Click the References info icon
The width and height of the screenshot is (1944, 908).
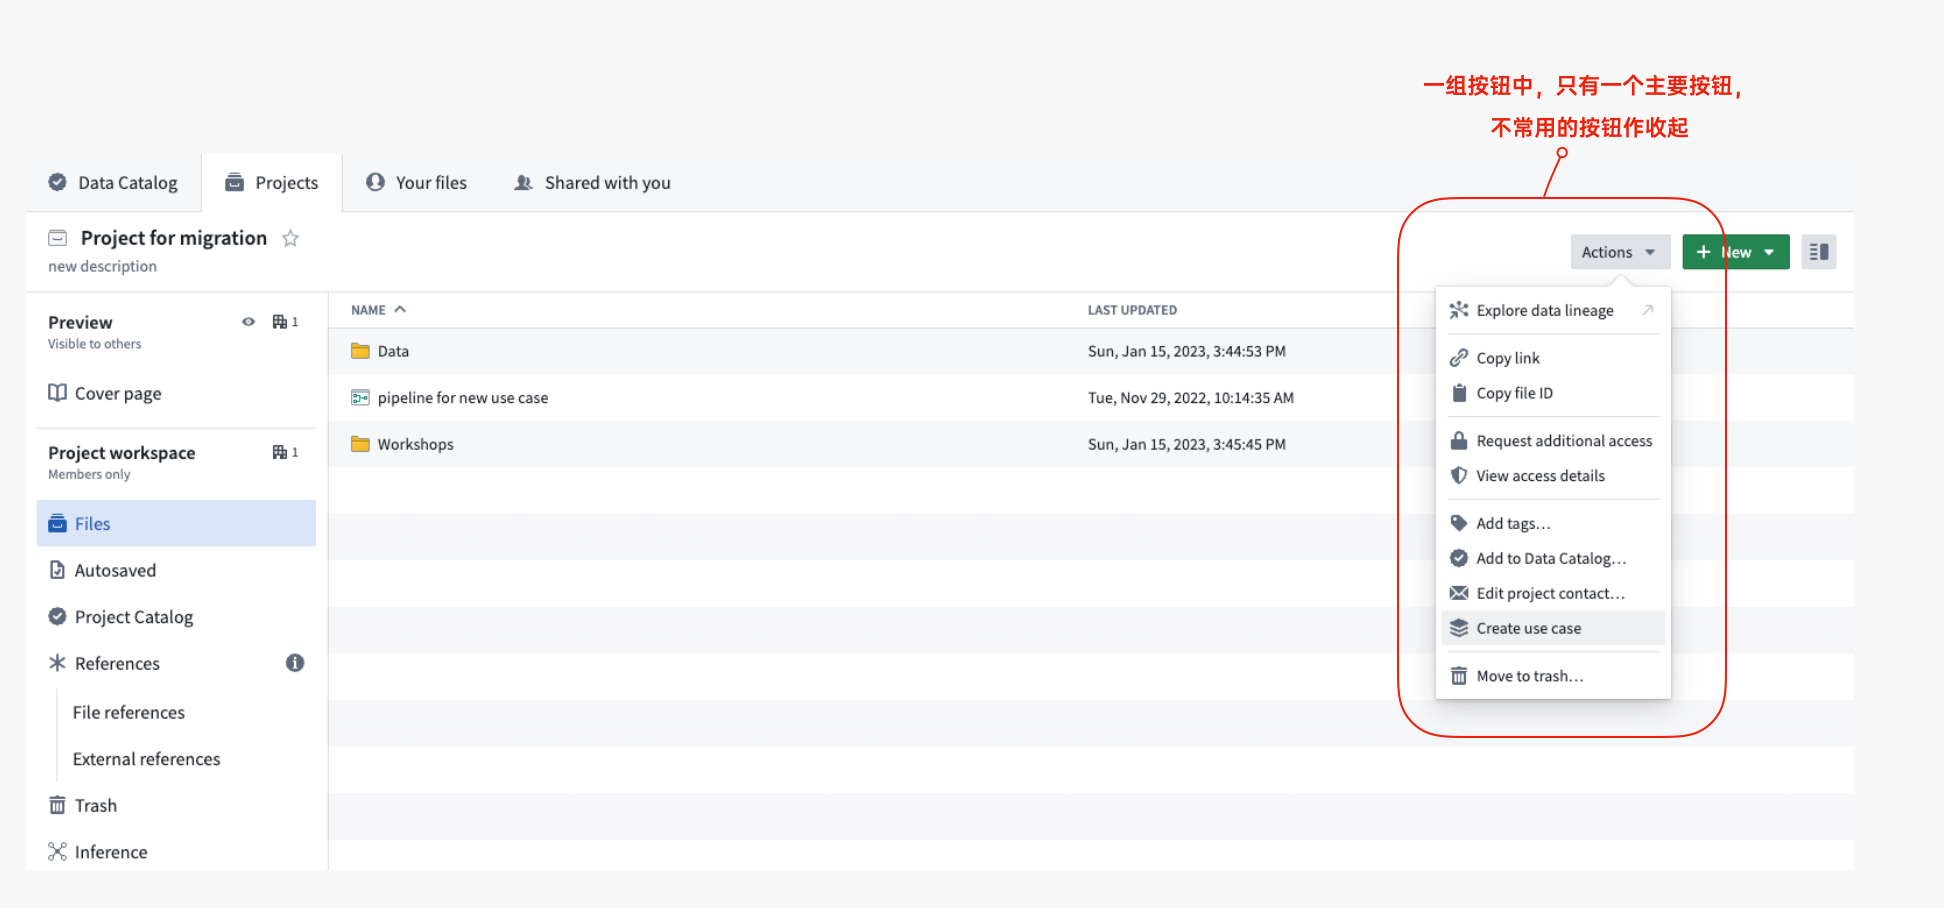coord(295,663)
